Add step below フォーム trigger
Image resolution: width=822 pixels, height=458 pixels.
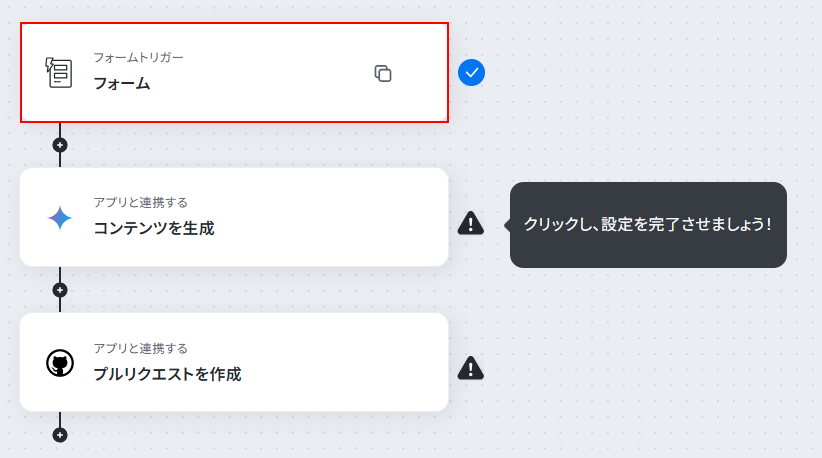(x=60, y=145)
